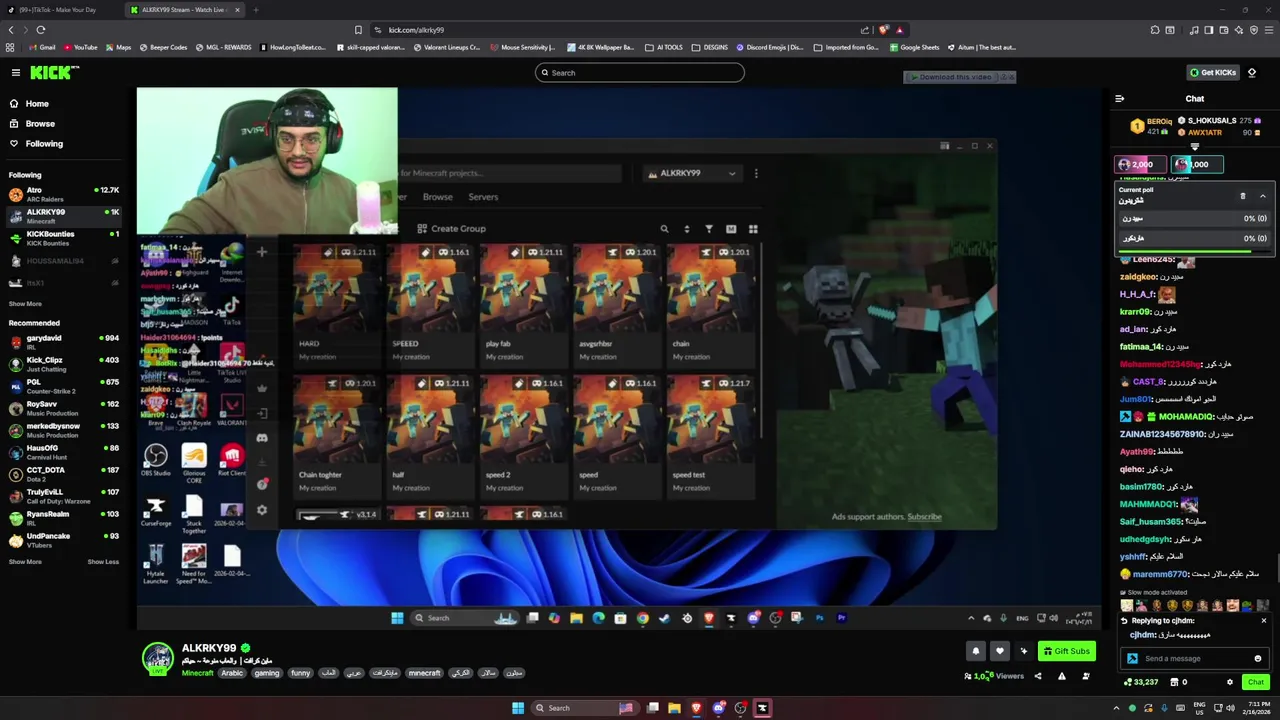Report the stream warning icon
Image resolution: width=1280 pixels, height=720 pixels.
pyautogui.click(x=1061, y=676)
